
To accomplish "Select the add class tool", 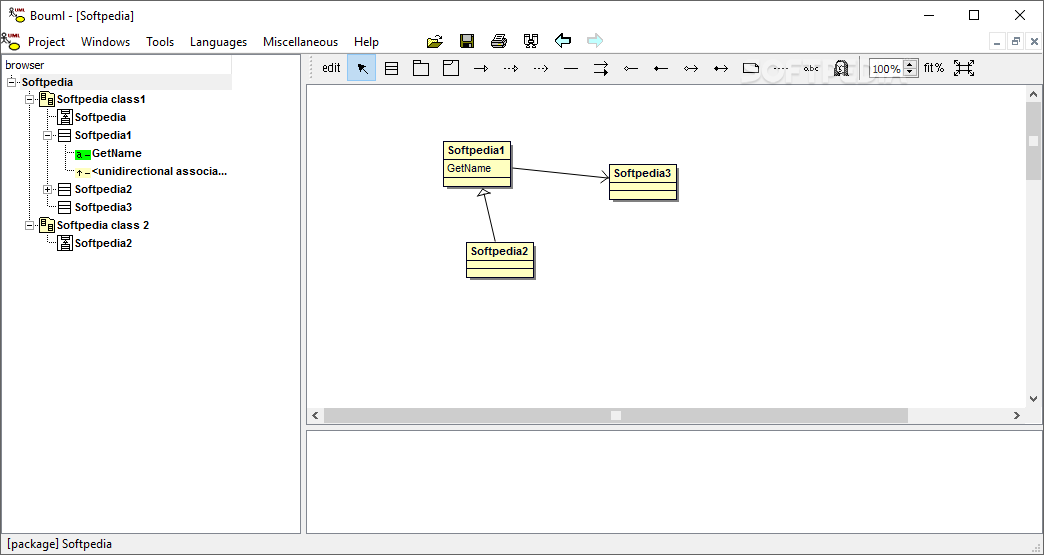I will click(392, 68).
